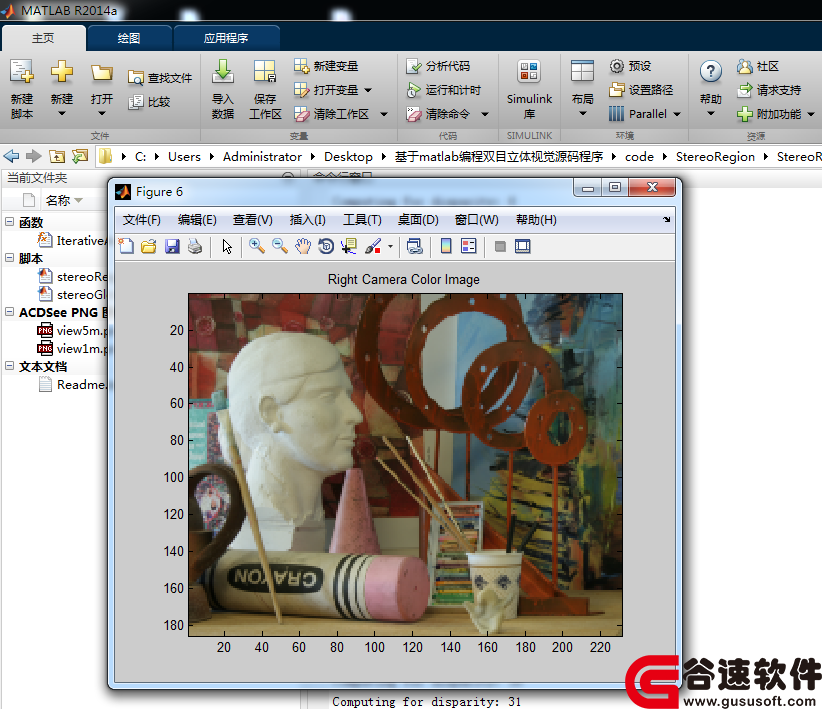Expand the 清除命令 (Clear Commands) dropdown arrow

coord(485,114)
